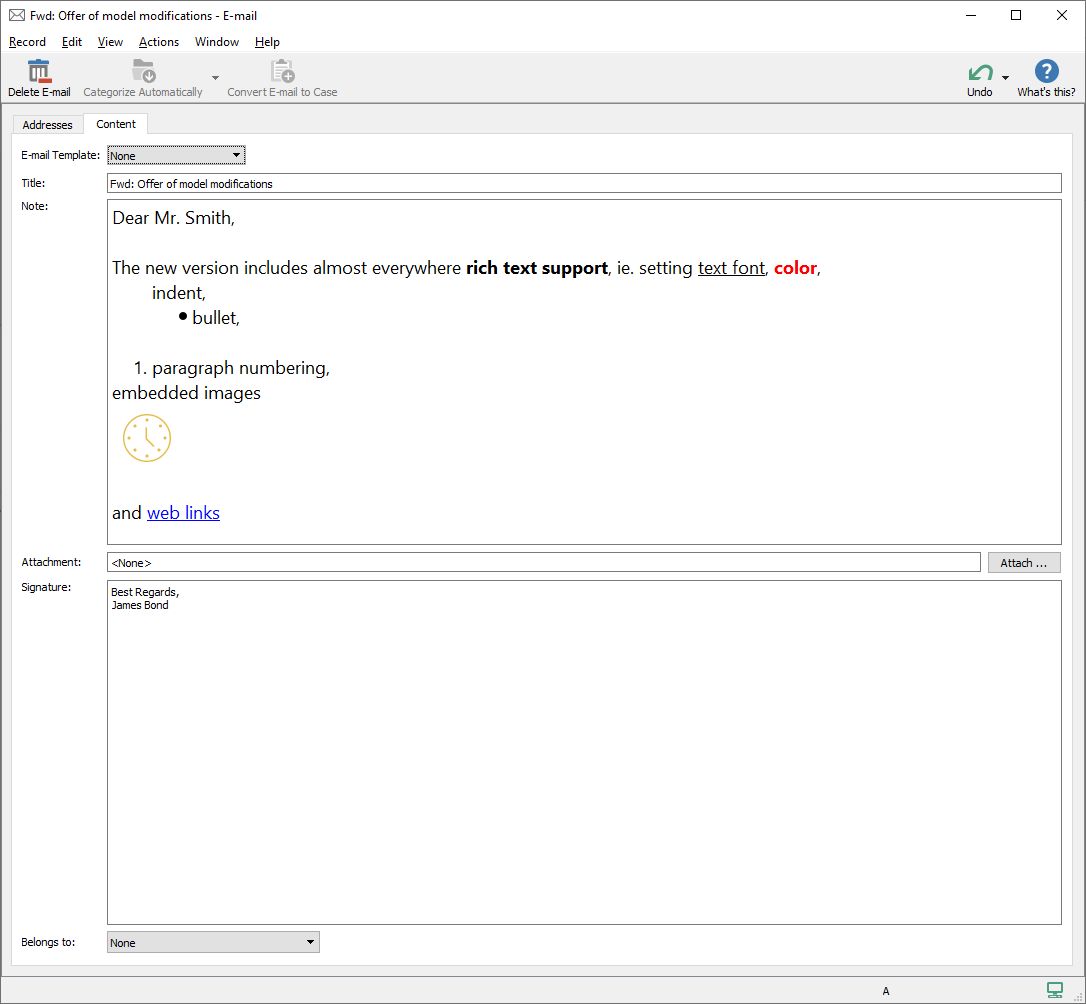
Task: Open Categorize Automatically dropdown arrow
Action: [215, 78]
